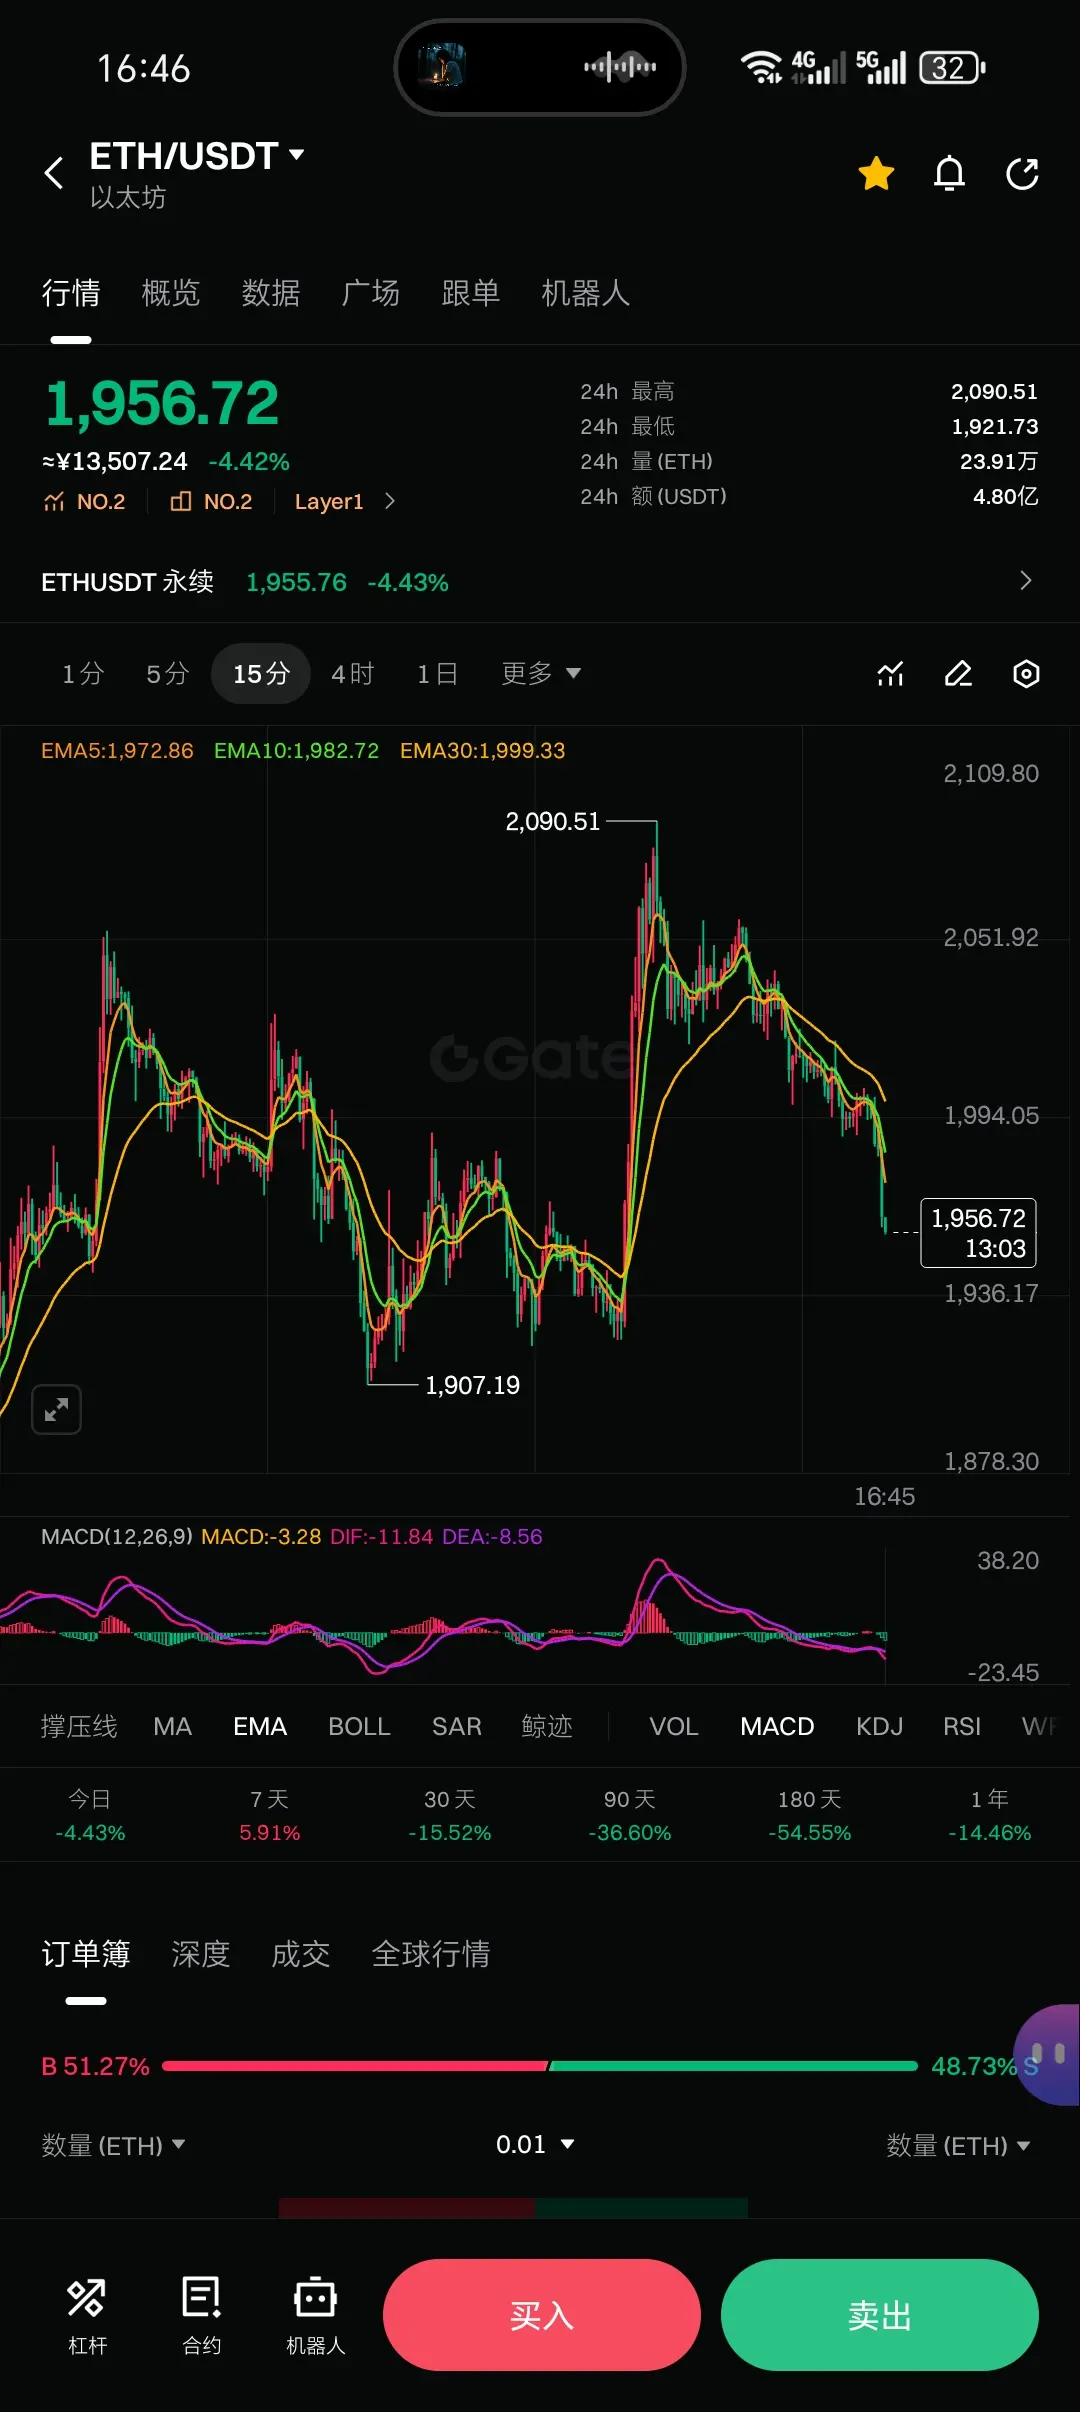
Task: Open ETHUSDT 永续 contract row arrow
Action: pyautogui.click(x=1025, y=581)
